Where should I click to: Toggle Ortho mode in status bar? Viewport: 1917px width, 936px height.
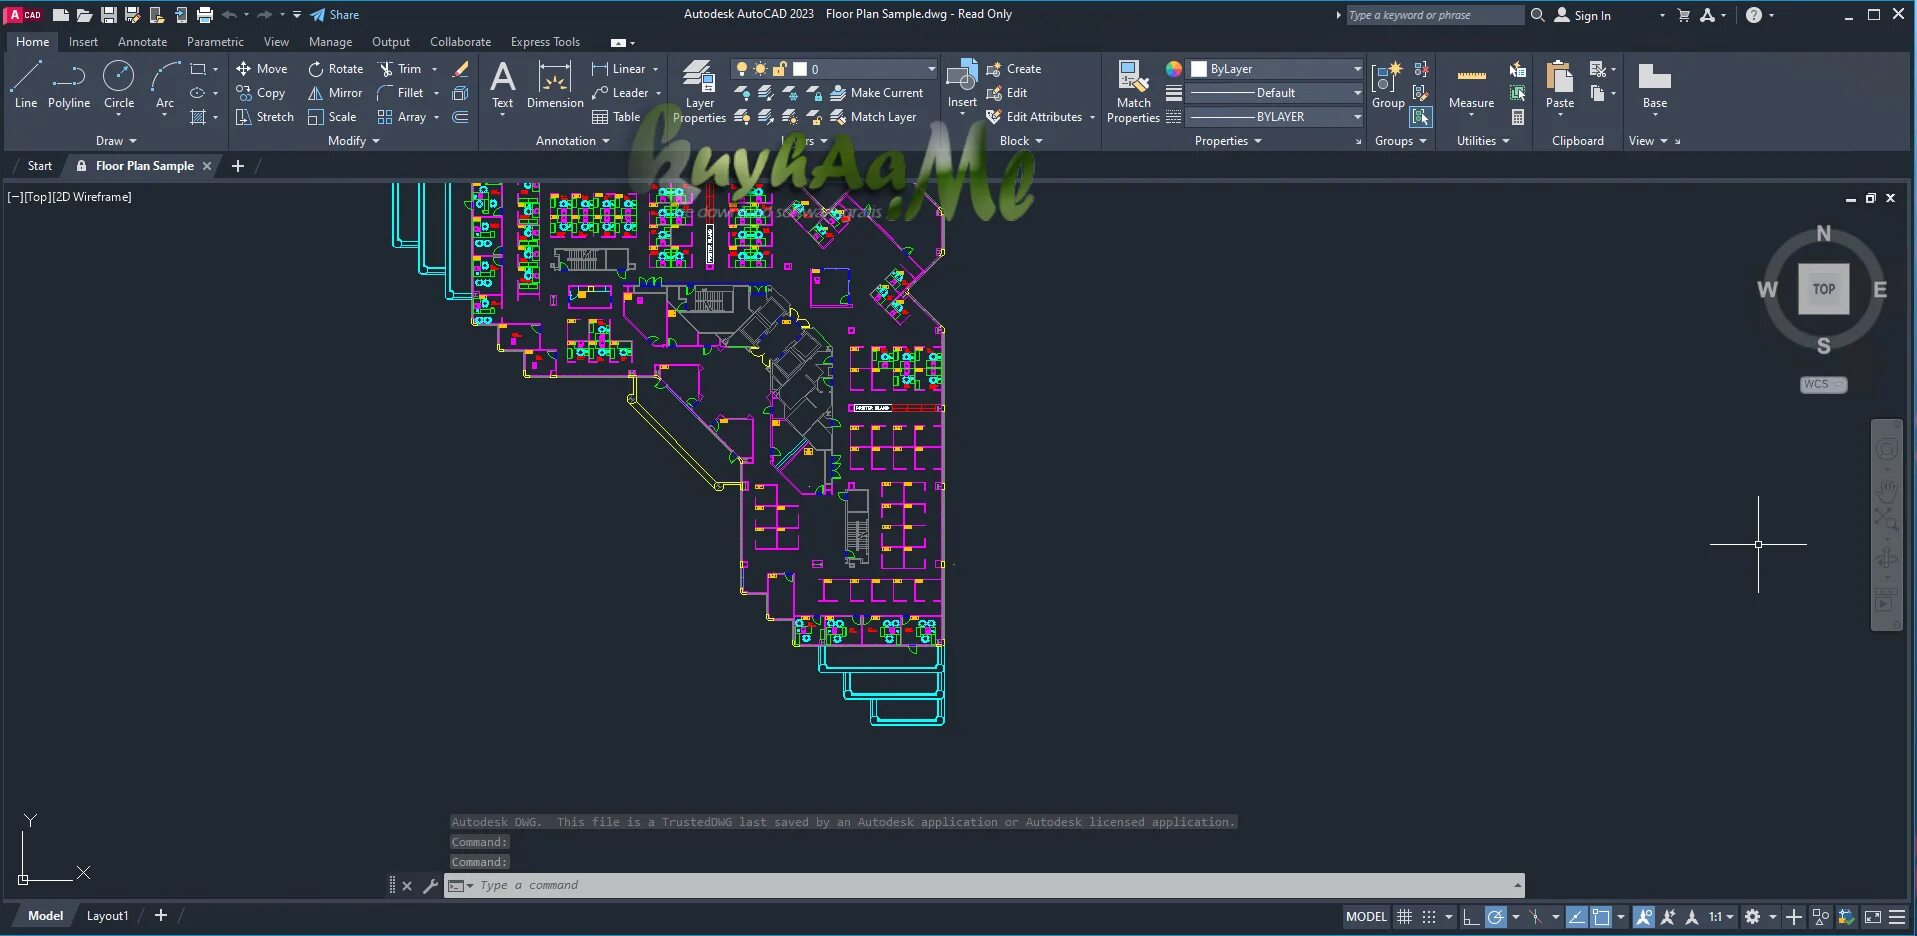1471,916
